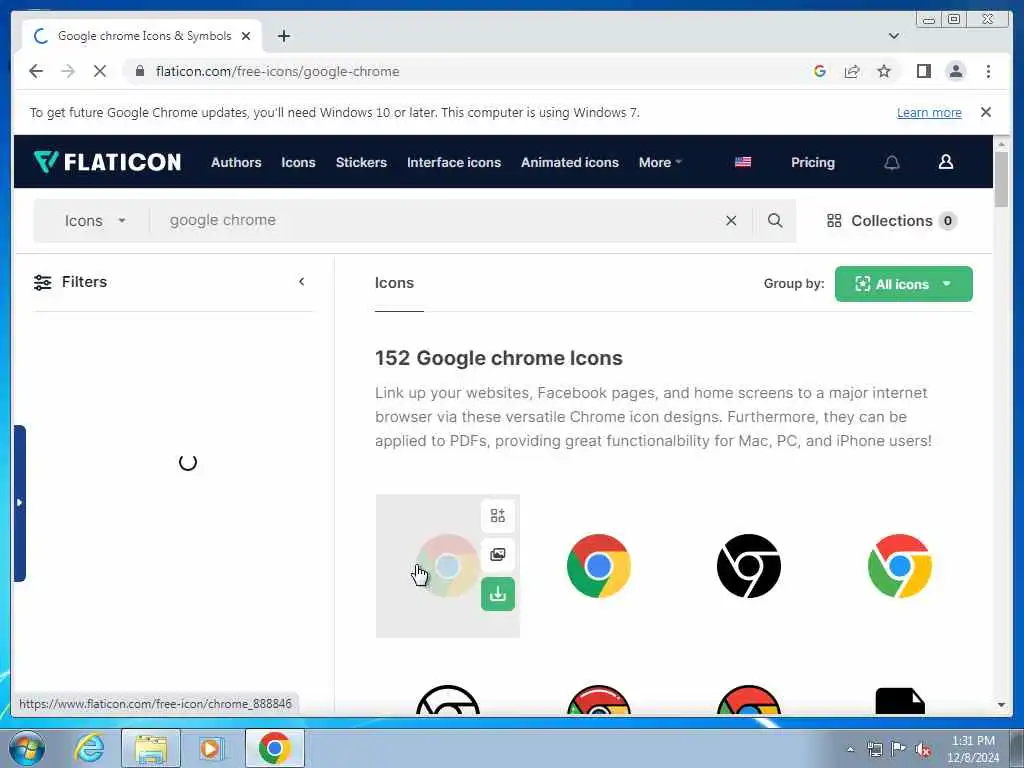Clear the google chrome search text

(731, 221)
